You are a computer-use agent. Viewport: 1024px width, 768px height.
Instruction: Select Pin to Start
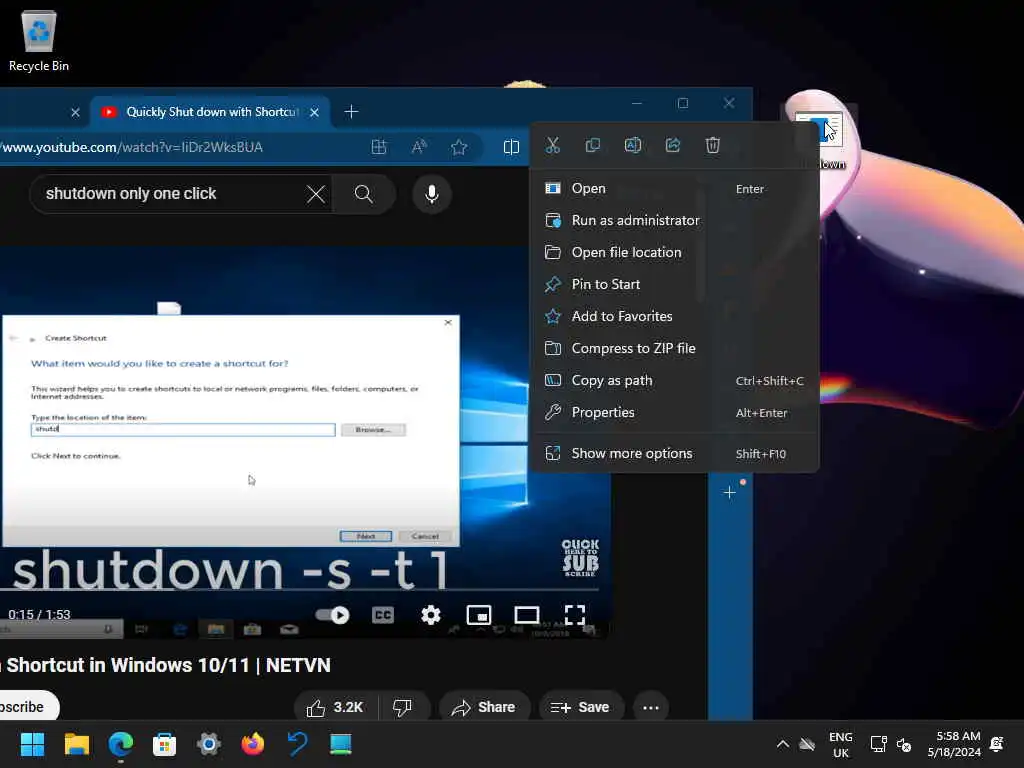coord(674,285)
